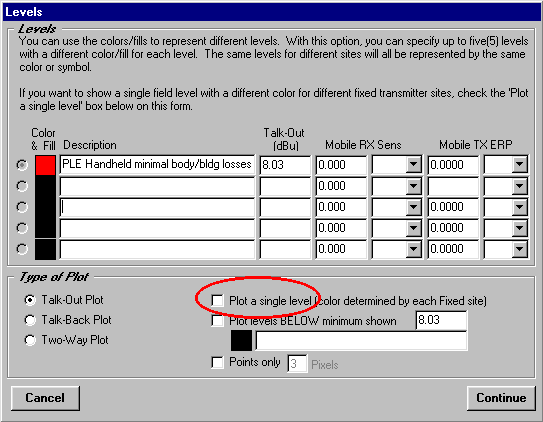Image resolution: width=543 pixels, height=422 pixels.
Task: Enable 'Plot a single level' checkbox
Action: pos(217,300)
